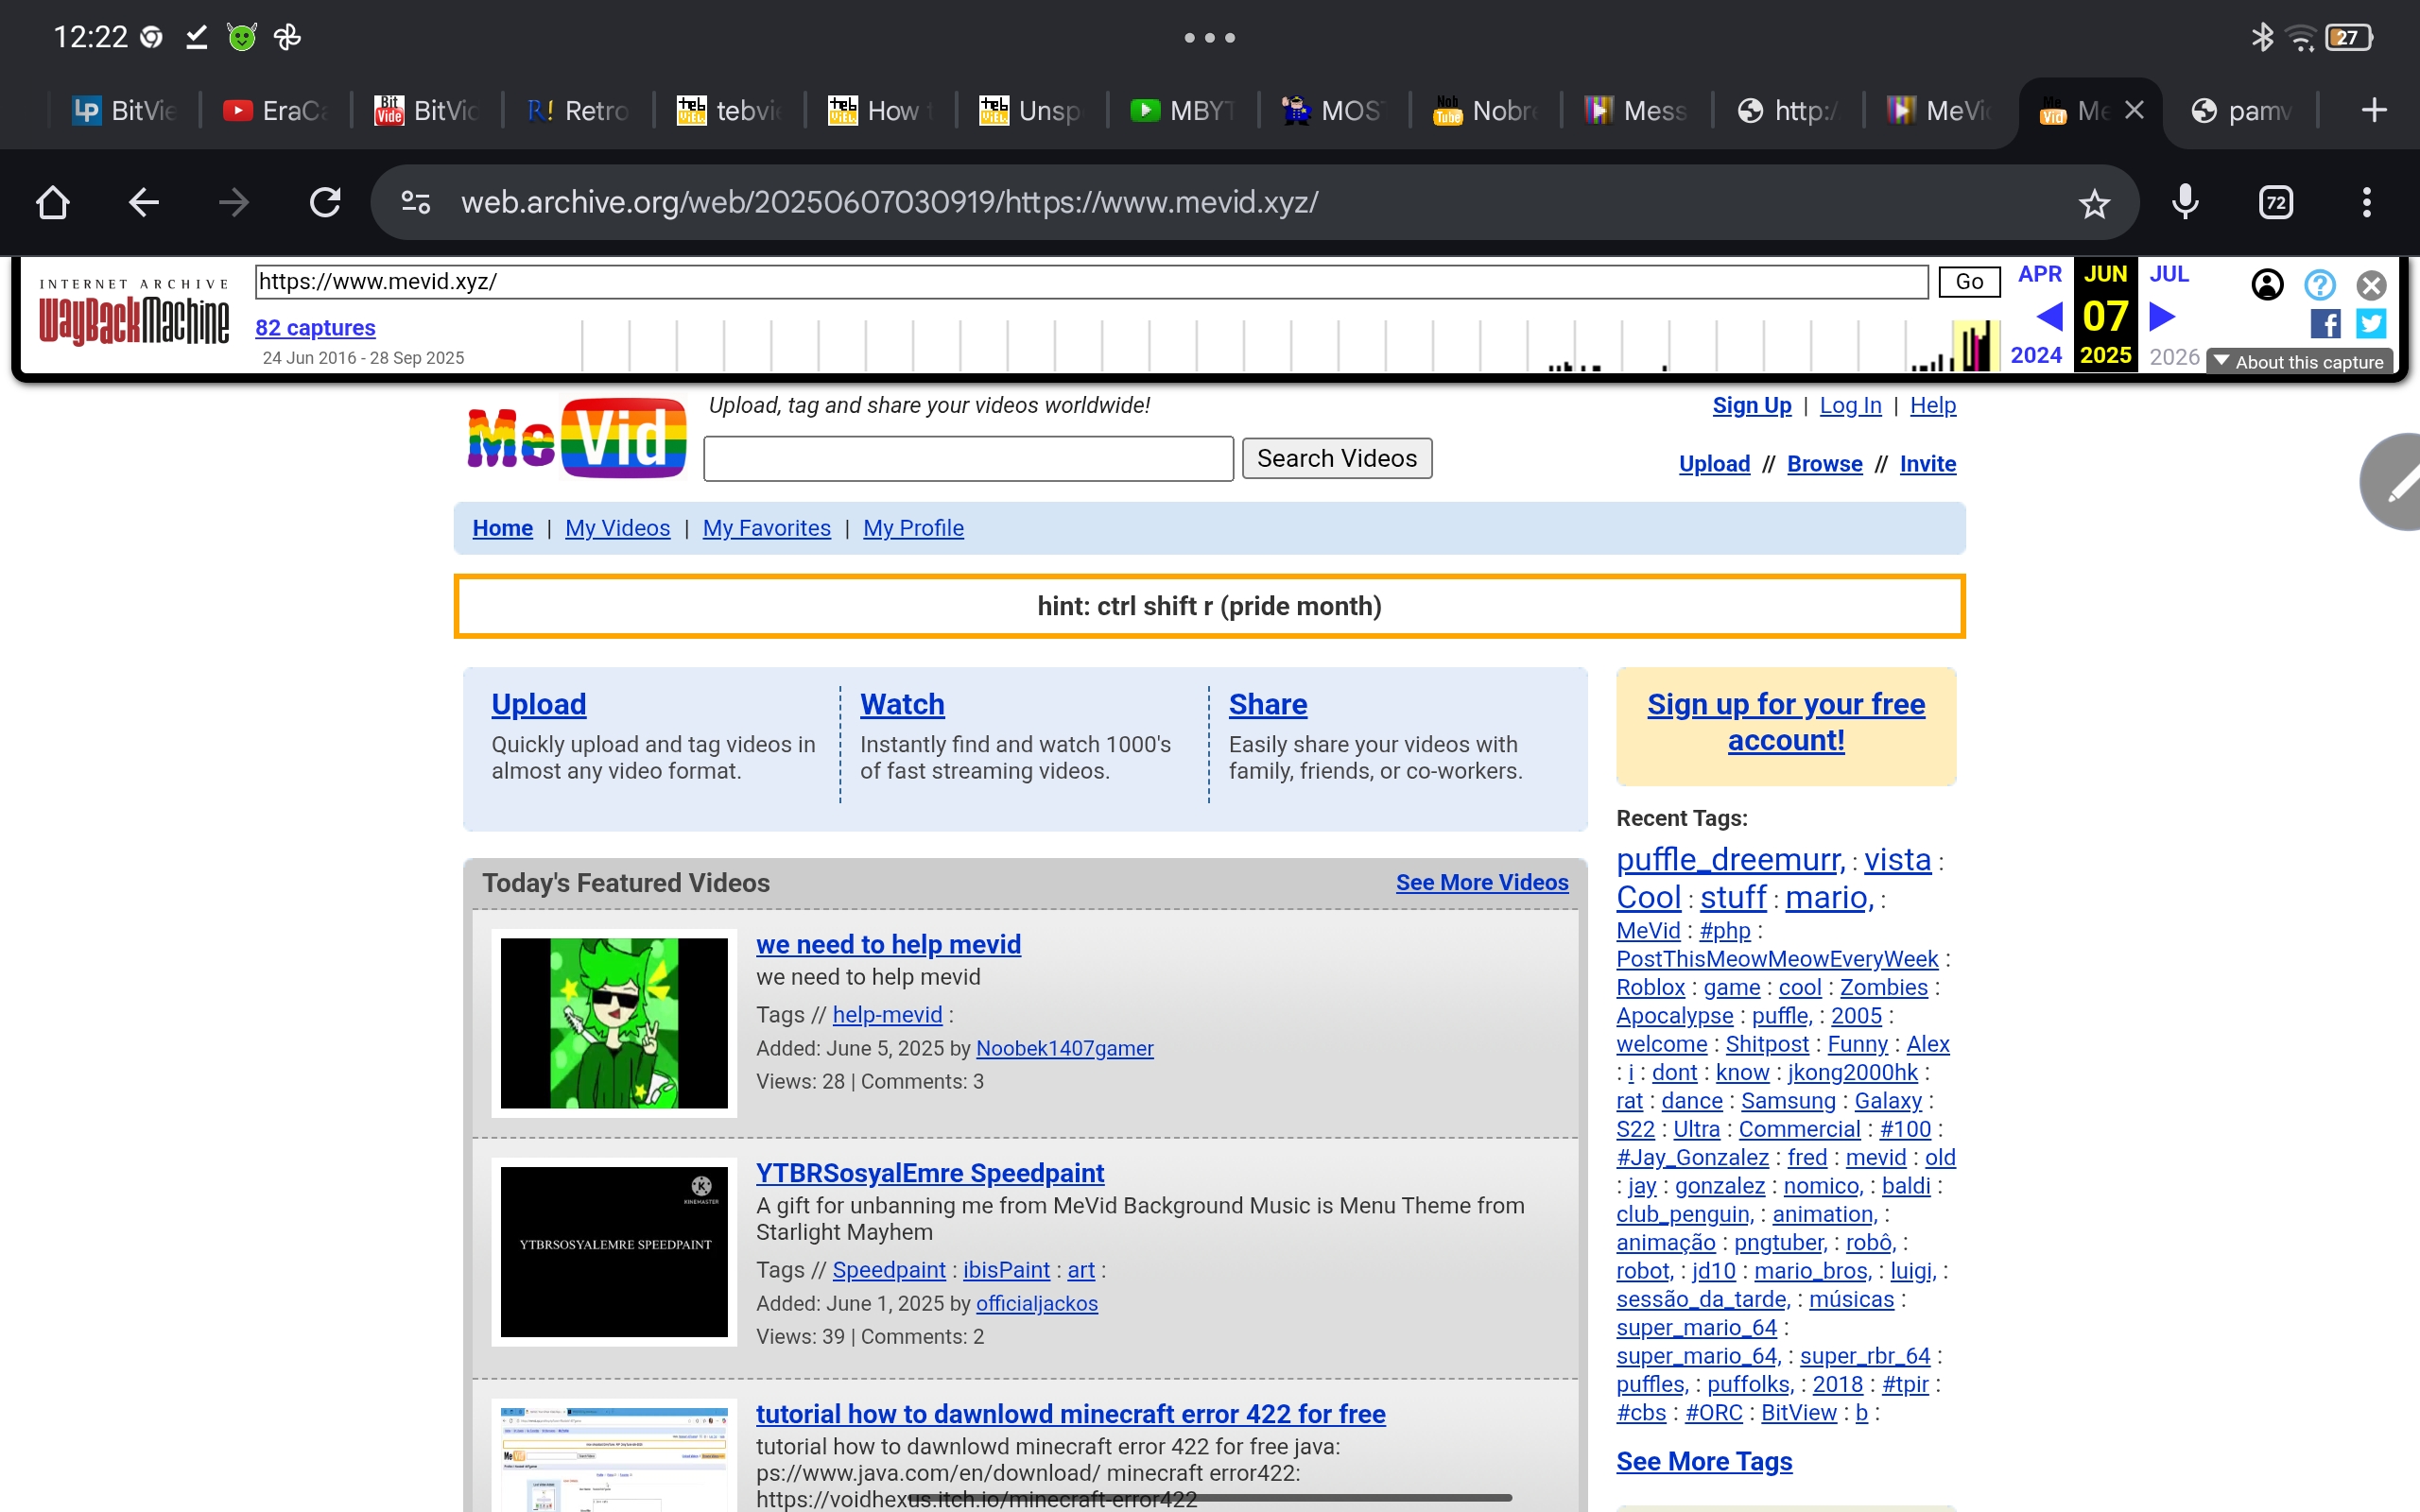Click Wayback Machine help question icon
The width and height of the screenshot is (2420, 1512).
coord(2319,286)
